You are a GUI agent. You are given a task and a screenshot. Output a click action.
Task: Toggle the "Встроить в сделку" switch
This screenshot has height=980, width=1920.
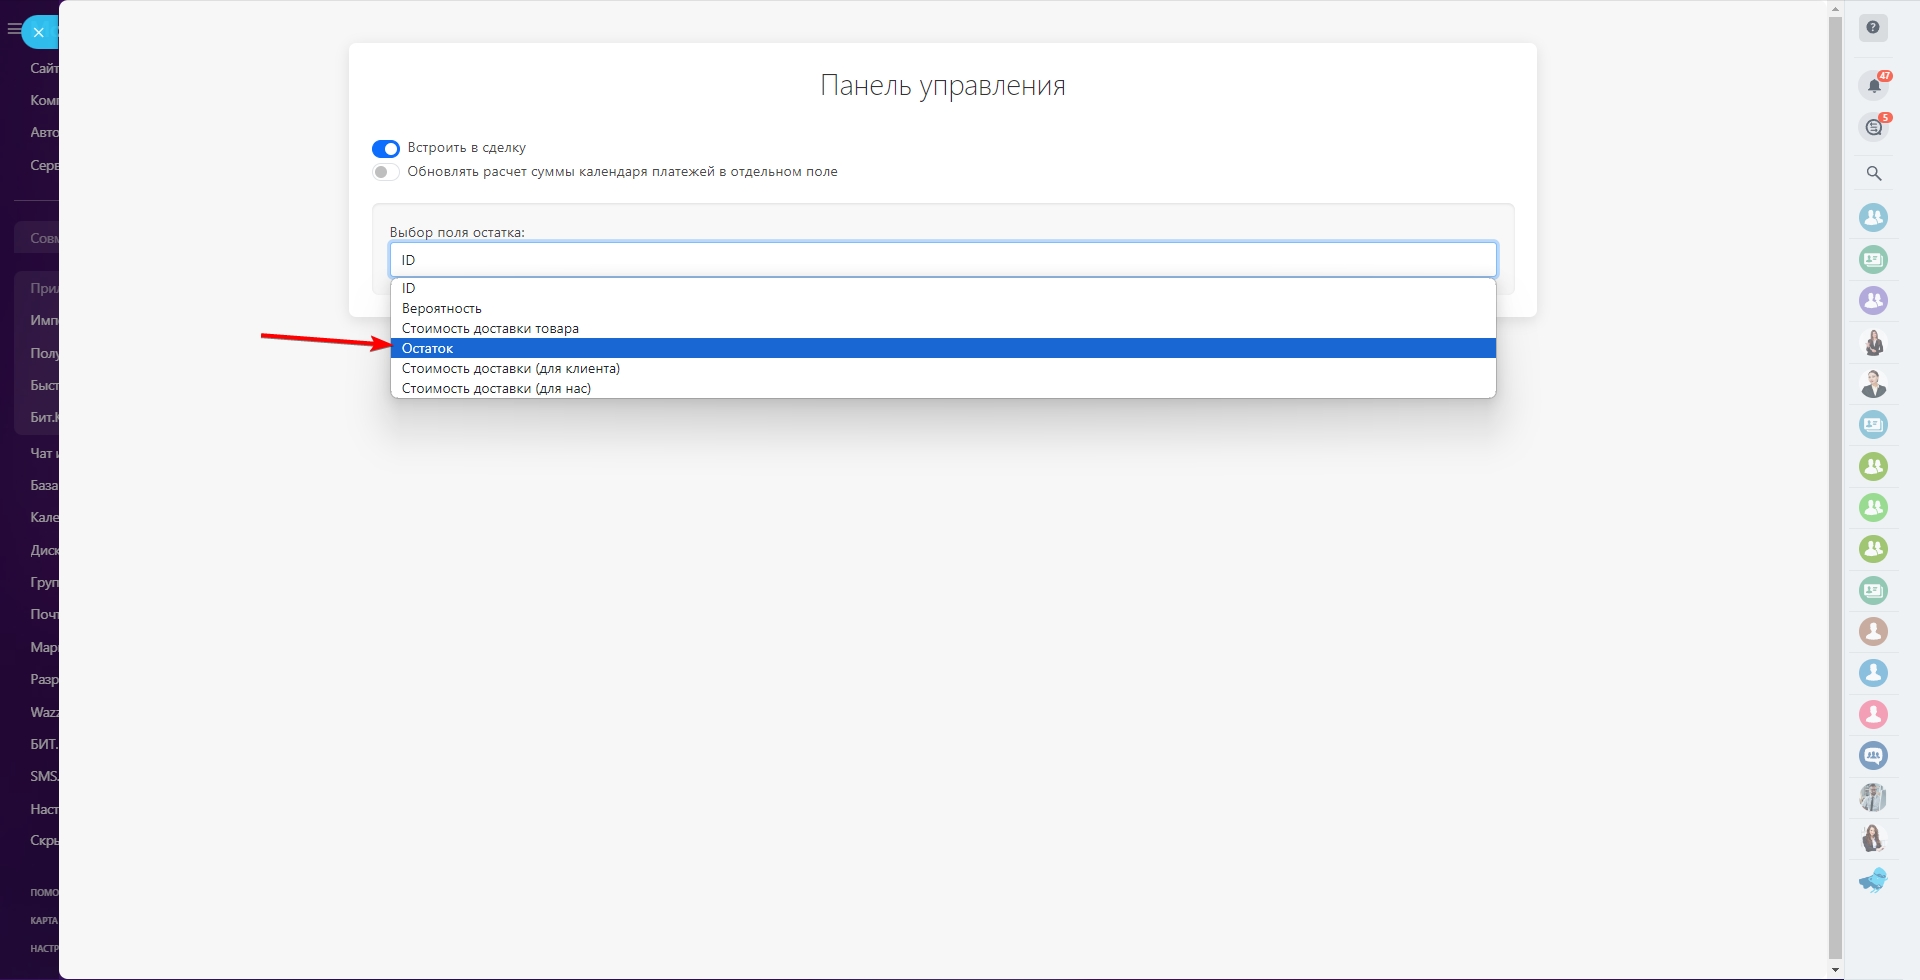click(386, 149)
